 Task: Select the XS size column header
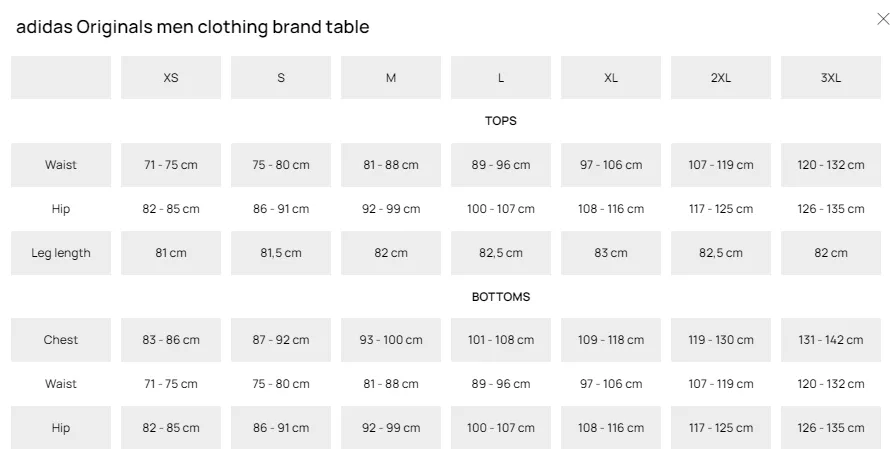click(171, 78)
